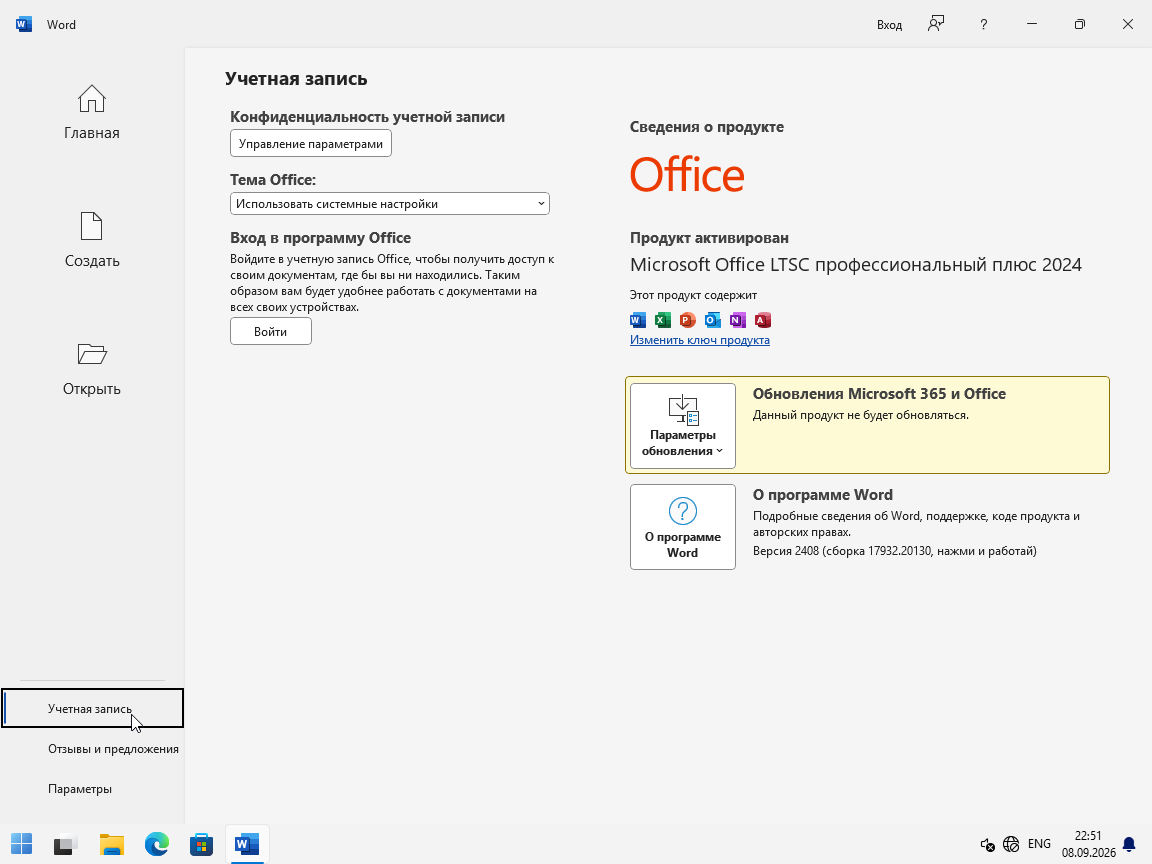Open the Создать new document page
The image size is (1152, 864).
pyautogui.click(x=92, y=240)
